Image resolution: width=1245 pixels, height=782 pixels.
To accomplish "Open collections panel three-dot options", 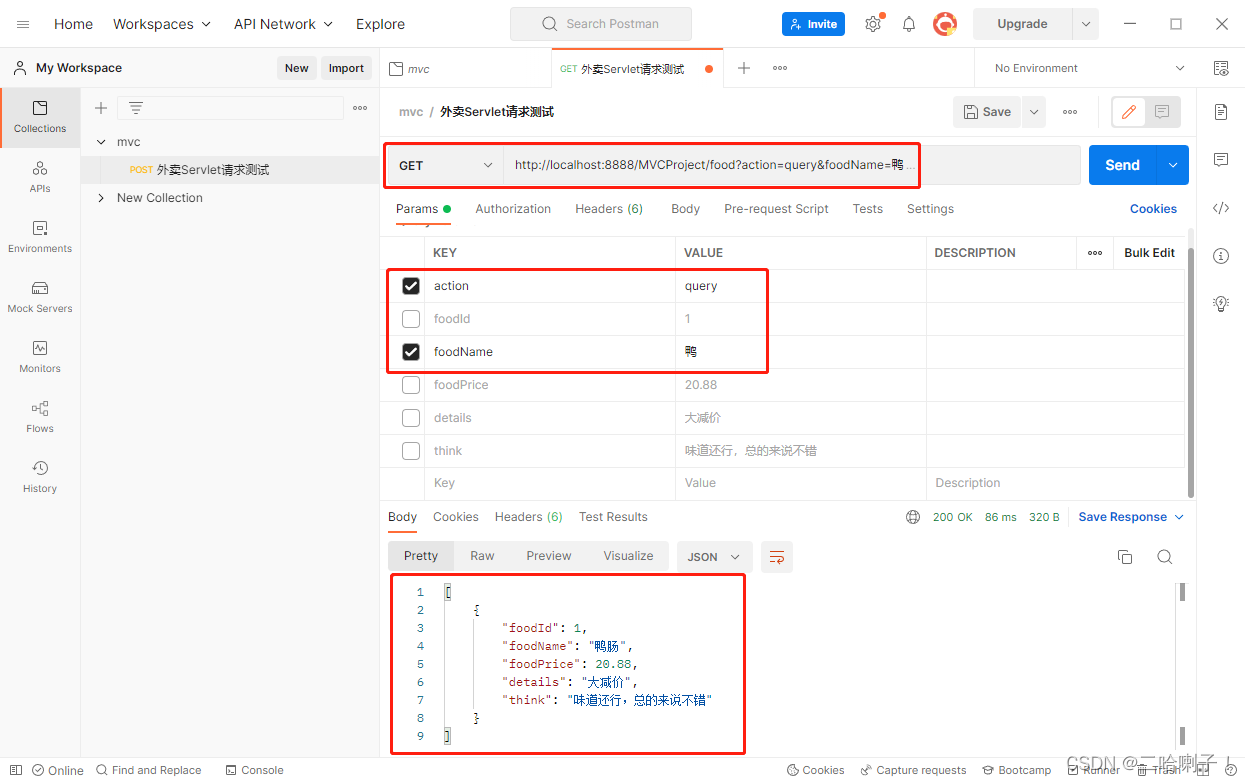I will coord(360,108).
